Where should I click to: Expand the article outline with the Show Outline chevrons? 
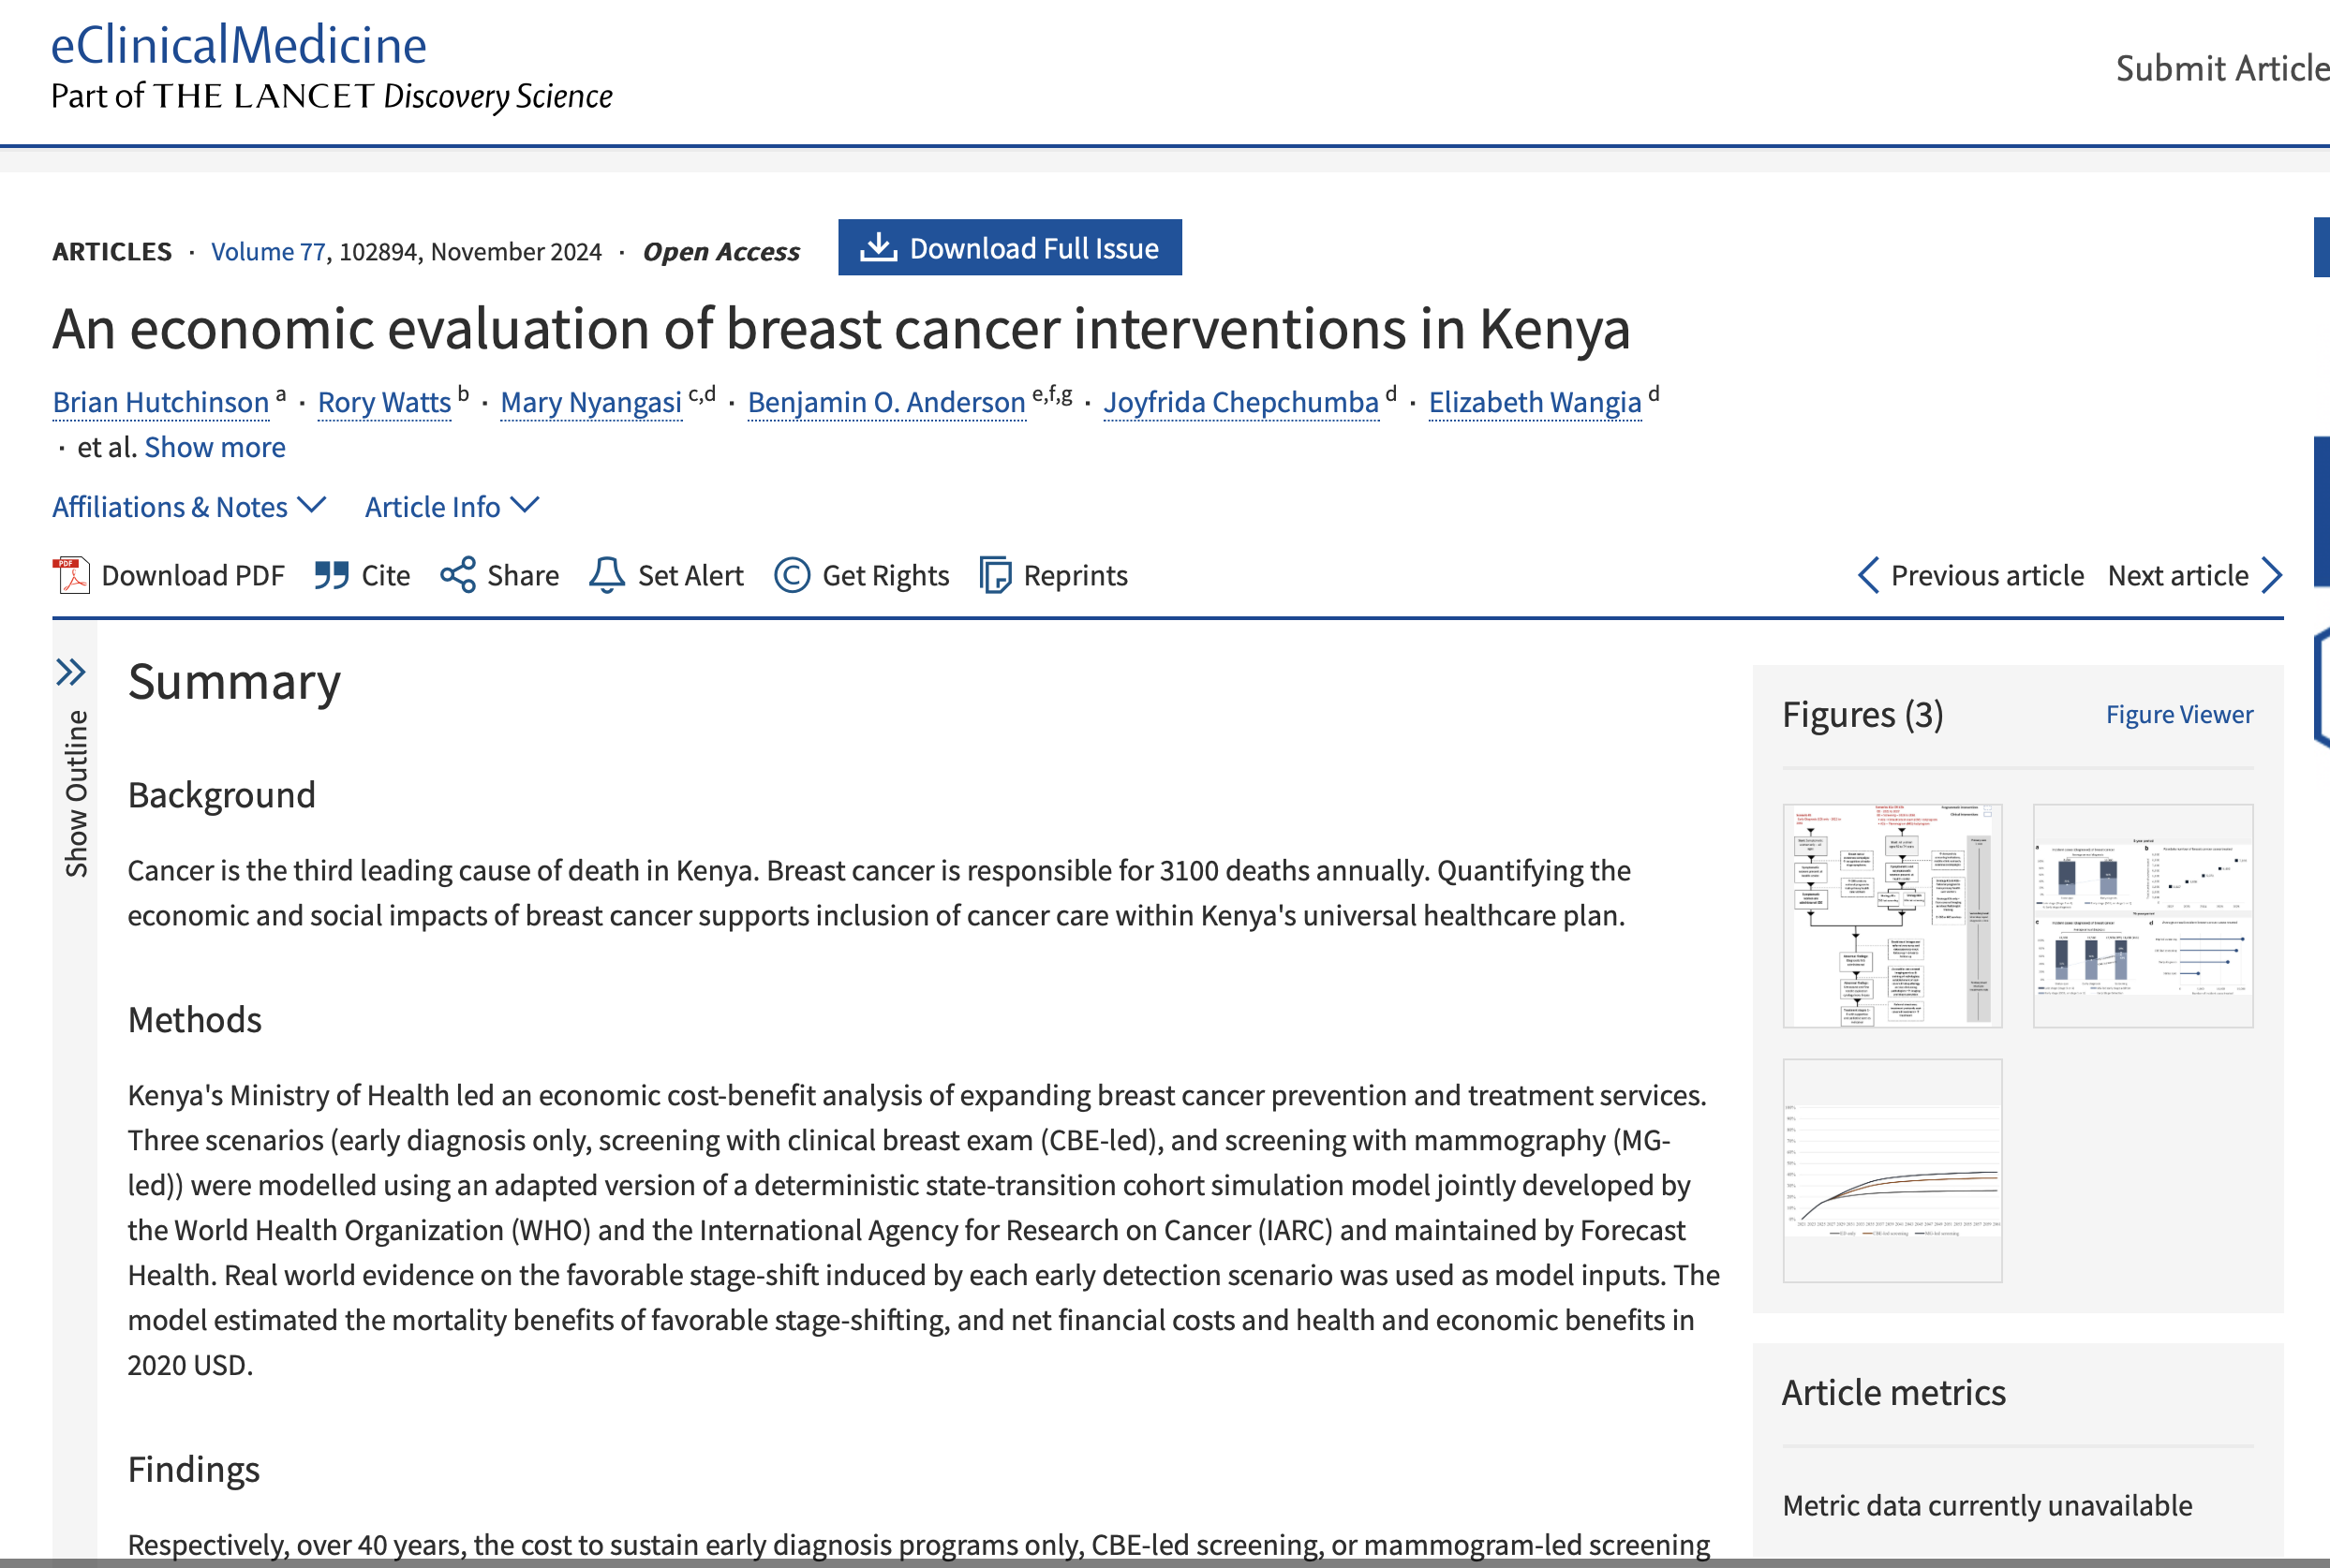point(71,673)
